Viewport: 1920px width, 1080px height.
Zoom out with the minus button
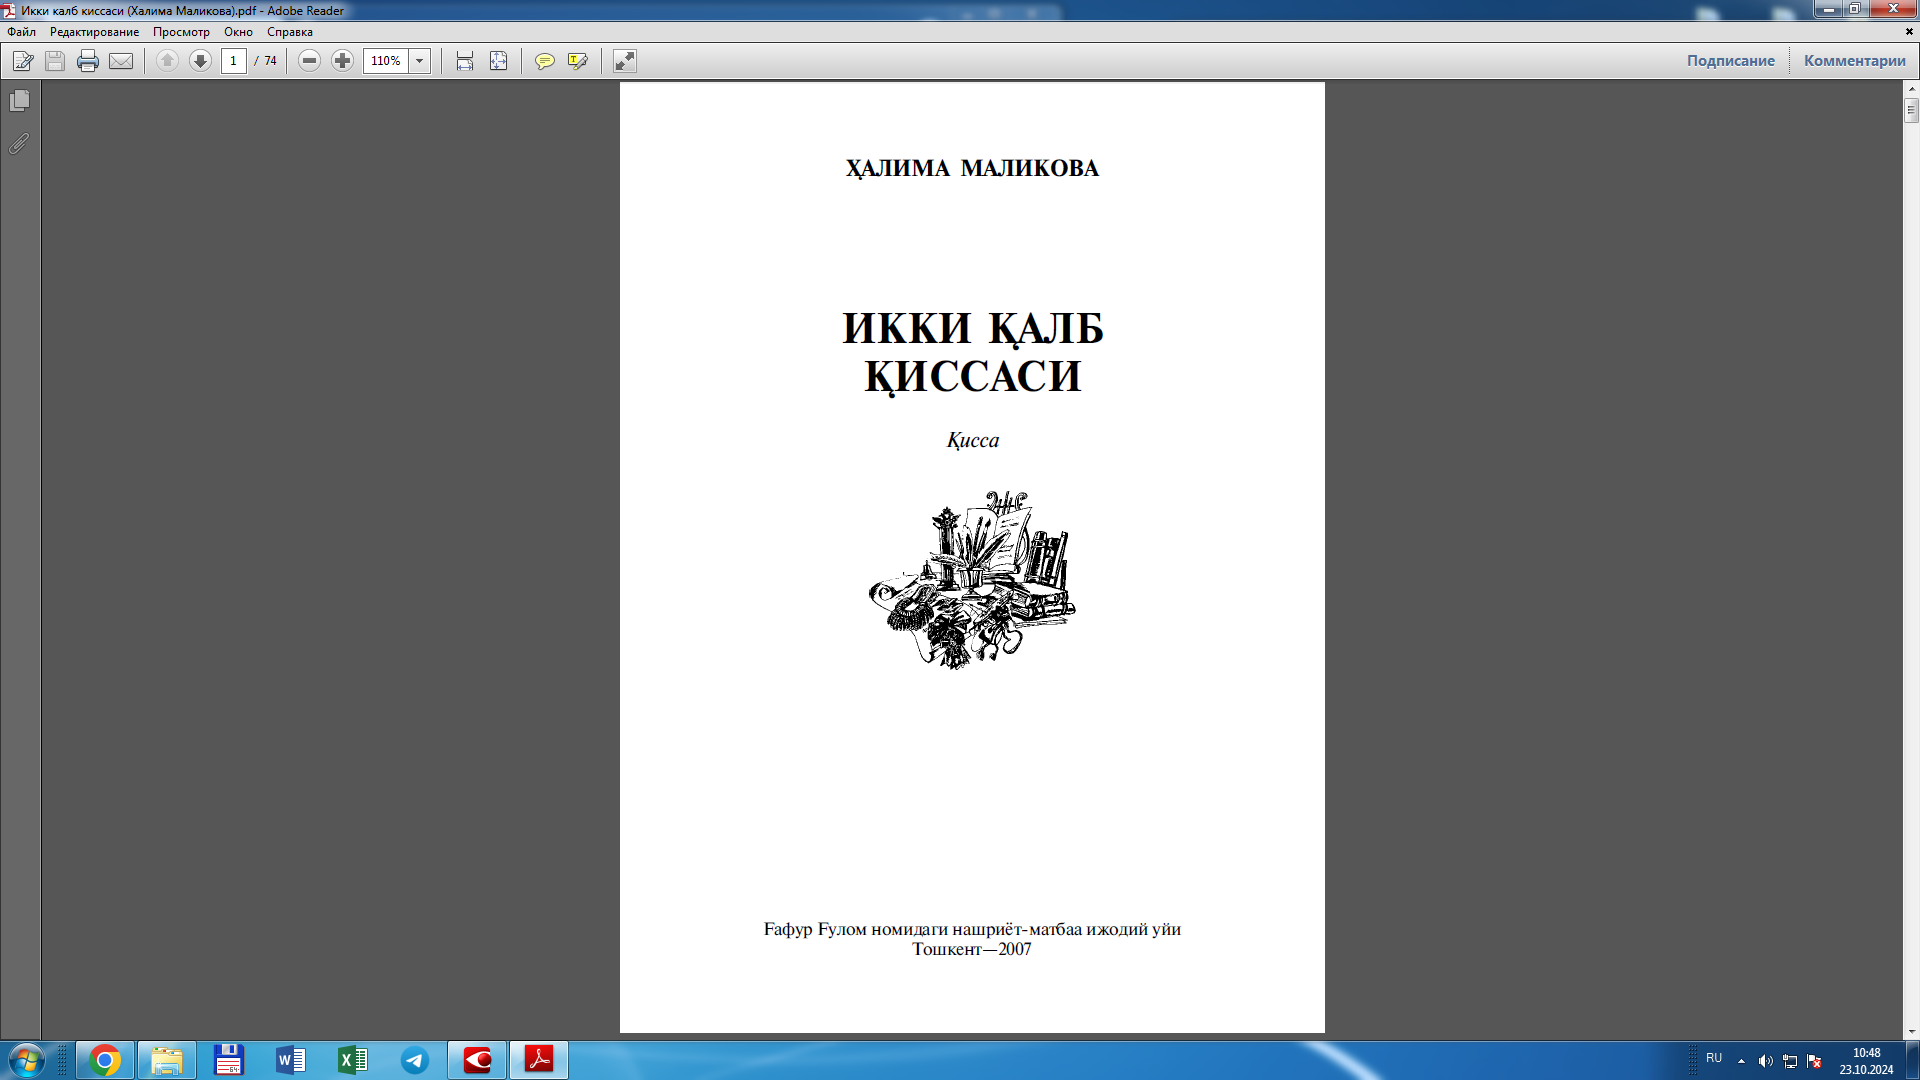point(310,61)
